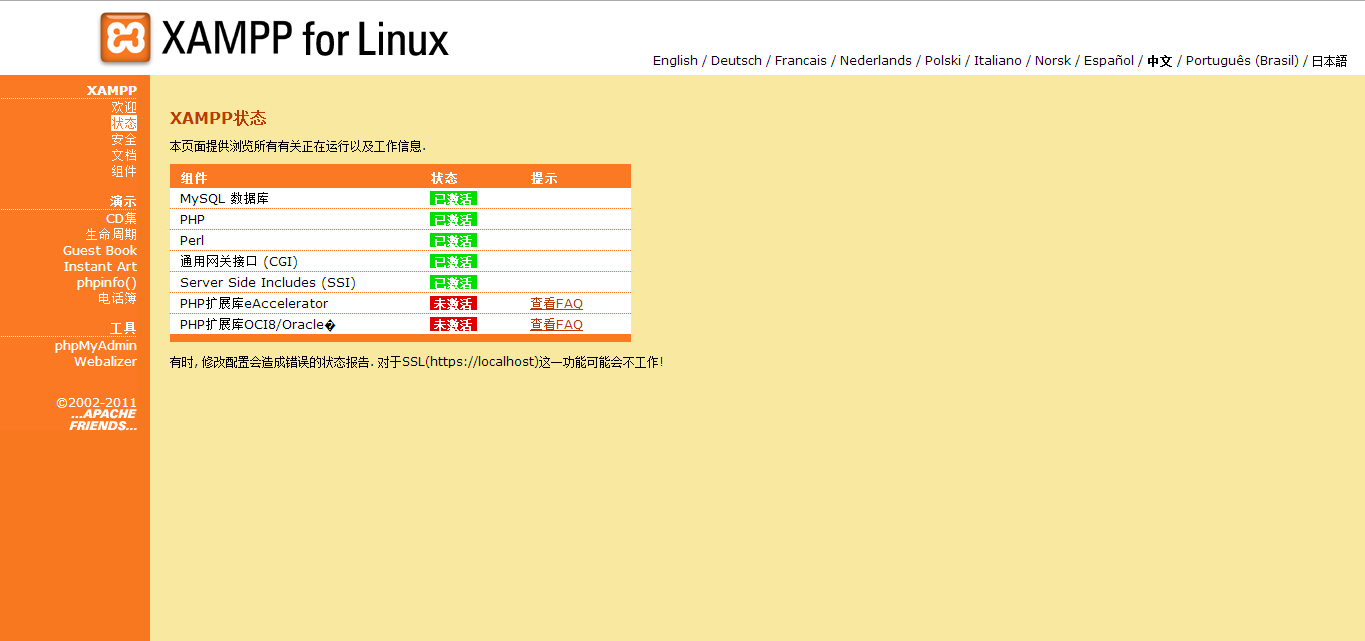This screenshot has height=641, width=1365.
Task: Open the 组件 sidebar page
Action: 124,171
